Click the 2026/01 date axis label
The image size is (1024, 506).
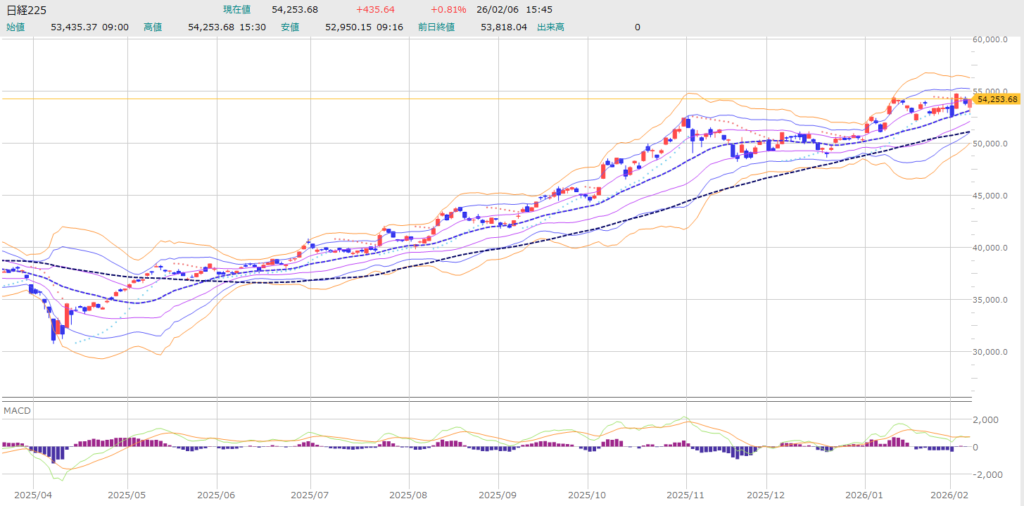[x=865, y=494]
